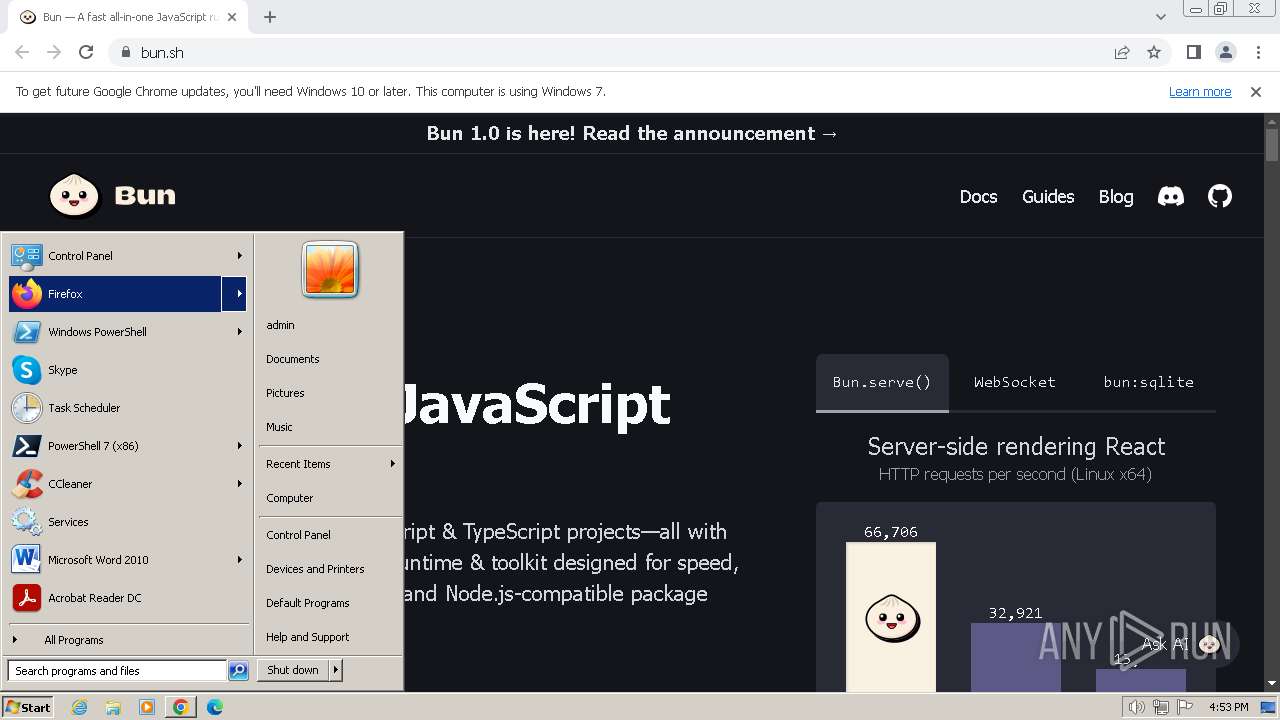Click the Start menu search magnifier button
Image resolution: width=1280 pixels, height=720 pixels.
[238, 671]
